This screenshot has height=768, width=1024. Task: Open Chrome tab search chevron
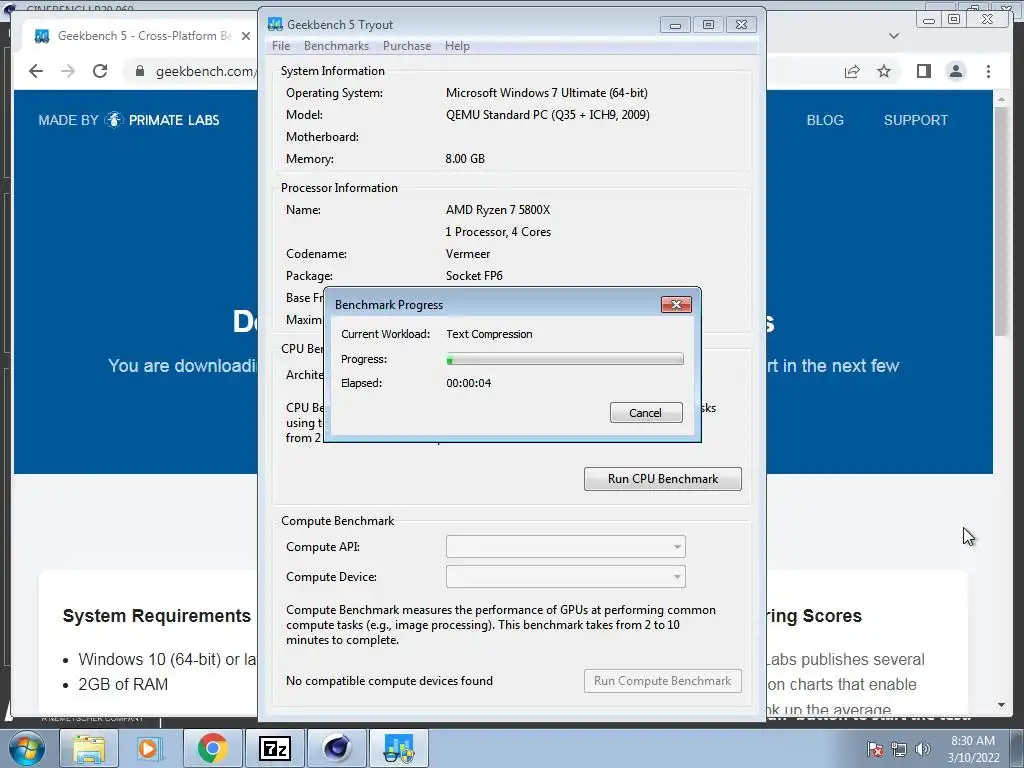pyautogui.click(x=894, y=36)
